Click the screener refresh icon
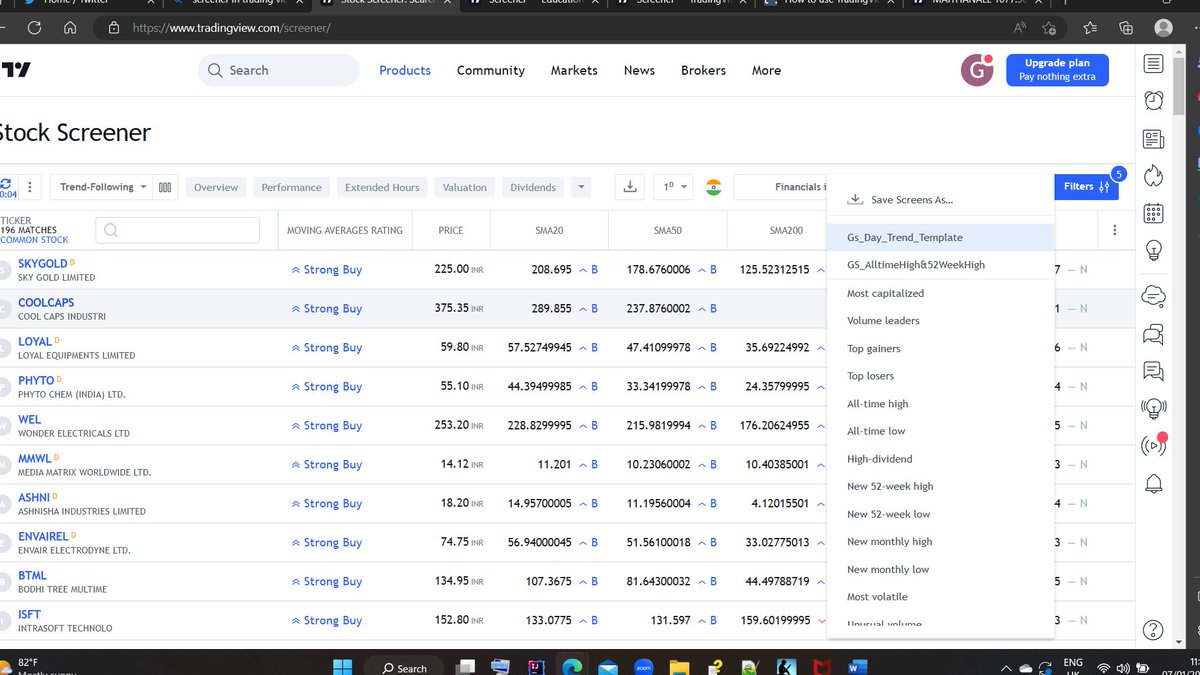1200x675 pixels. (x=8, y=182)
